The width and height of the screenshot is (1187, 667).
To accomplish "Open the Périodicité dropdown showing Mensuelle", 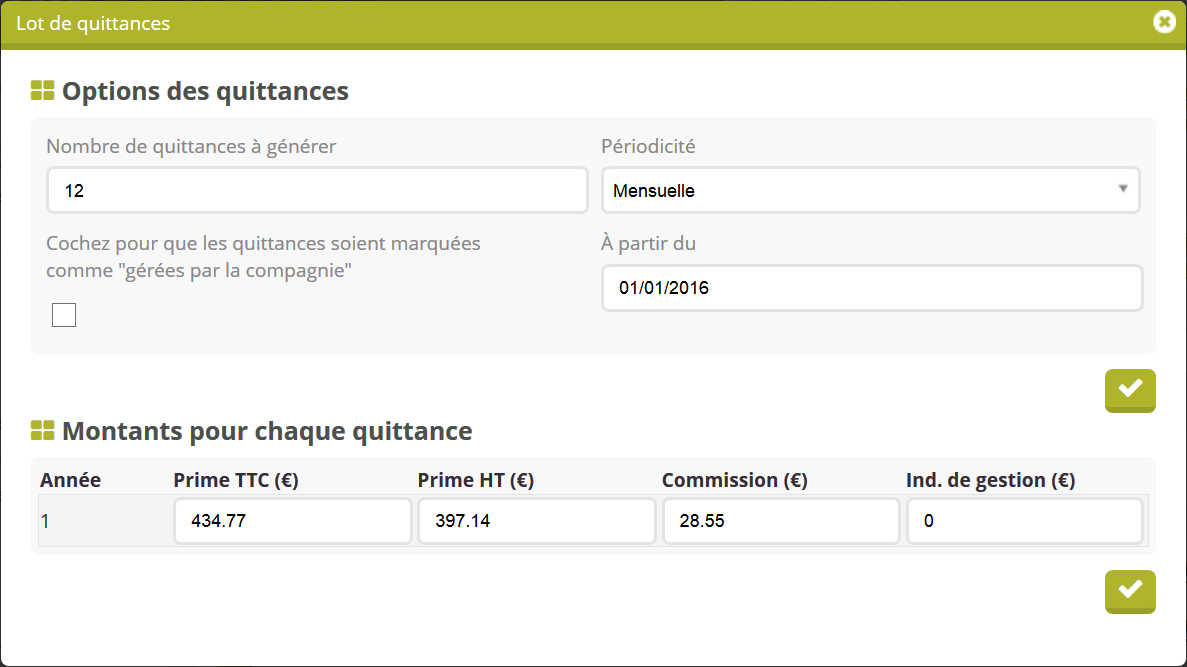I will coord(860,190).
